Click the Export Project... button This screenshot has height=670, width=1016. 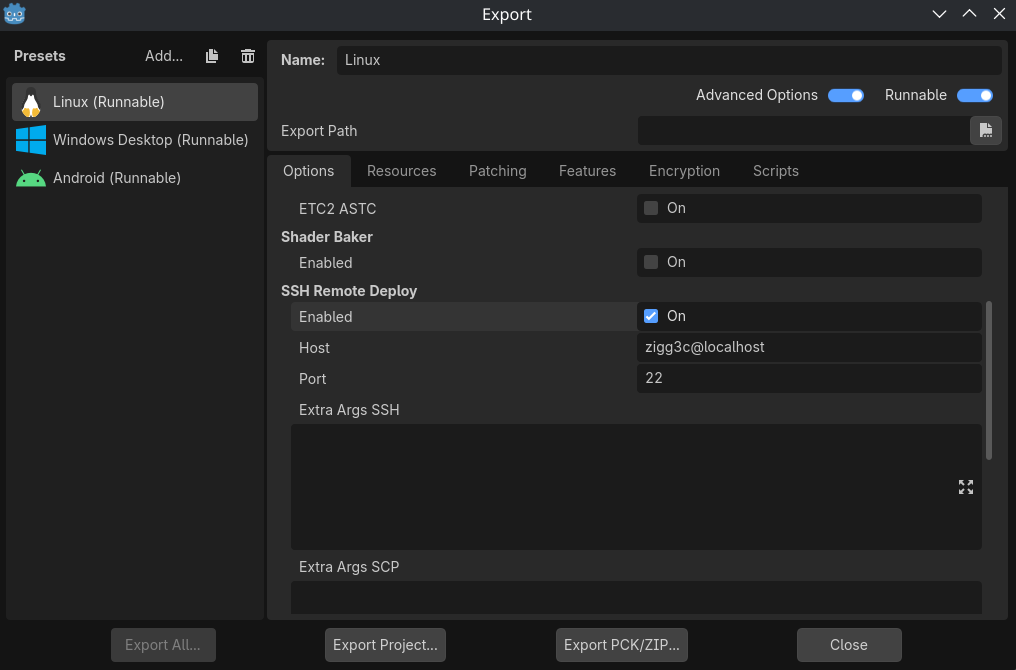coord(385,645)
